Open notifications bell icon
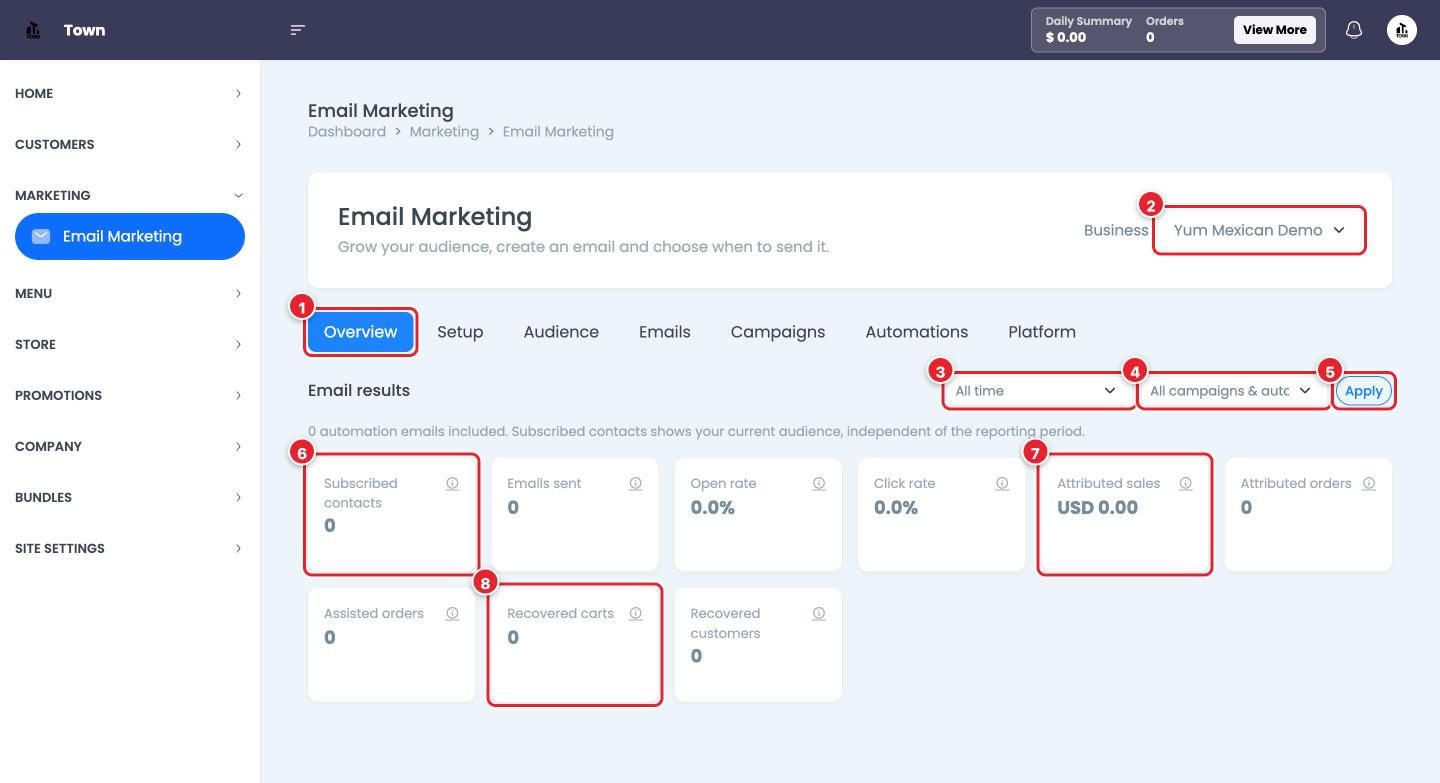 [x=1354, y=30]
